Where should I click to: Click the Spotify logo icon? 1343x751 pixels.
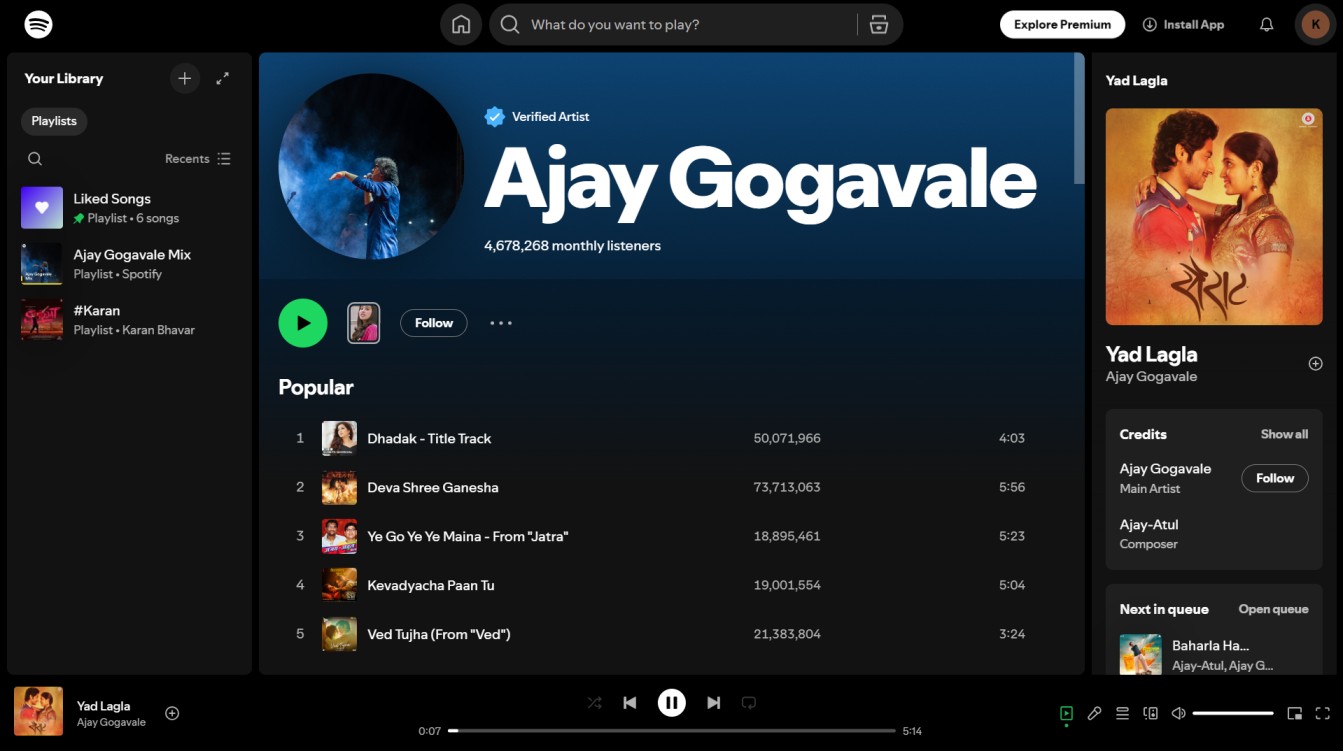(x=38, y=24)
